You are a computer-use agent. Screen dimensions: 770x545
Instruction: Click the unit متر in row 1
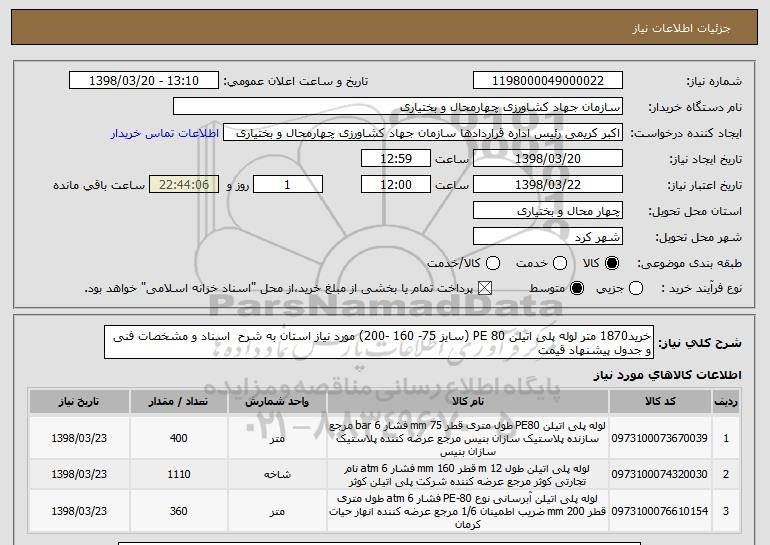coord(277,438)
